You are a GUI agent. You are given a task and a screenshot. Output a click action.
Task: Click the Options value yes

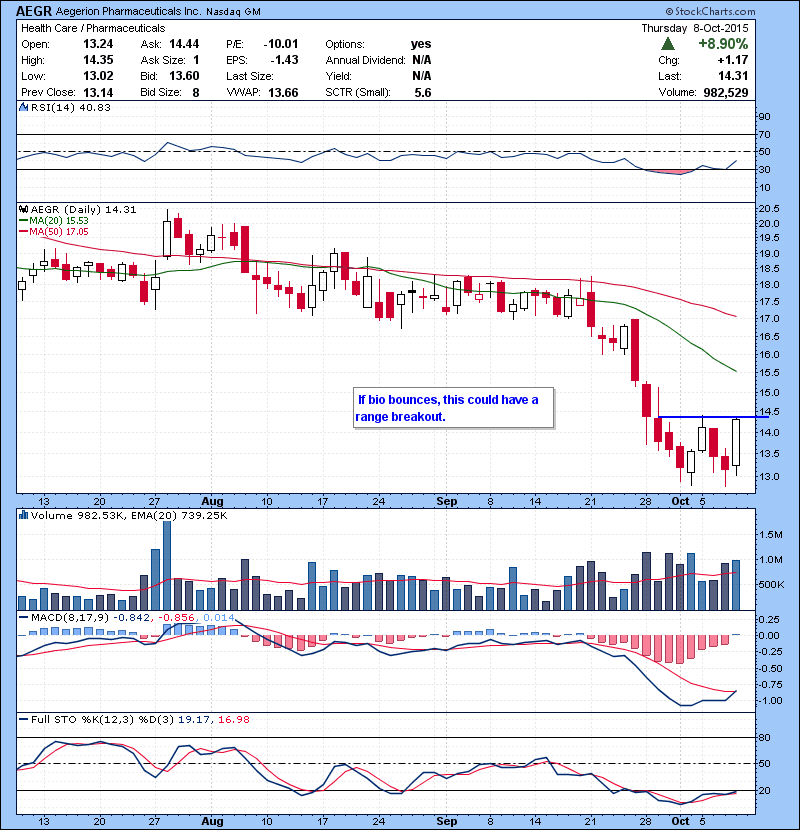point(421,44)
